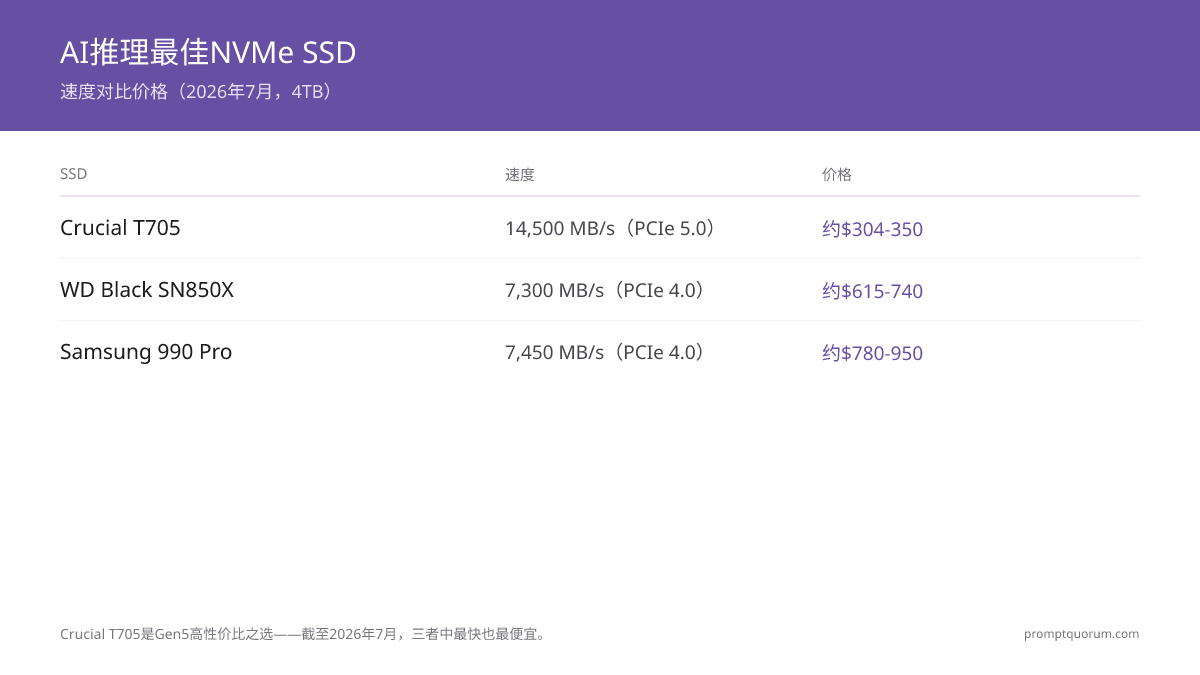Click the "SSD" column header

click(x=74, y=174)
